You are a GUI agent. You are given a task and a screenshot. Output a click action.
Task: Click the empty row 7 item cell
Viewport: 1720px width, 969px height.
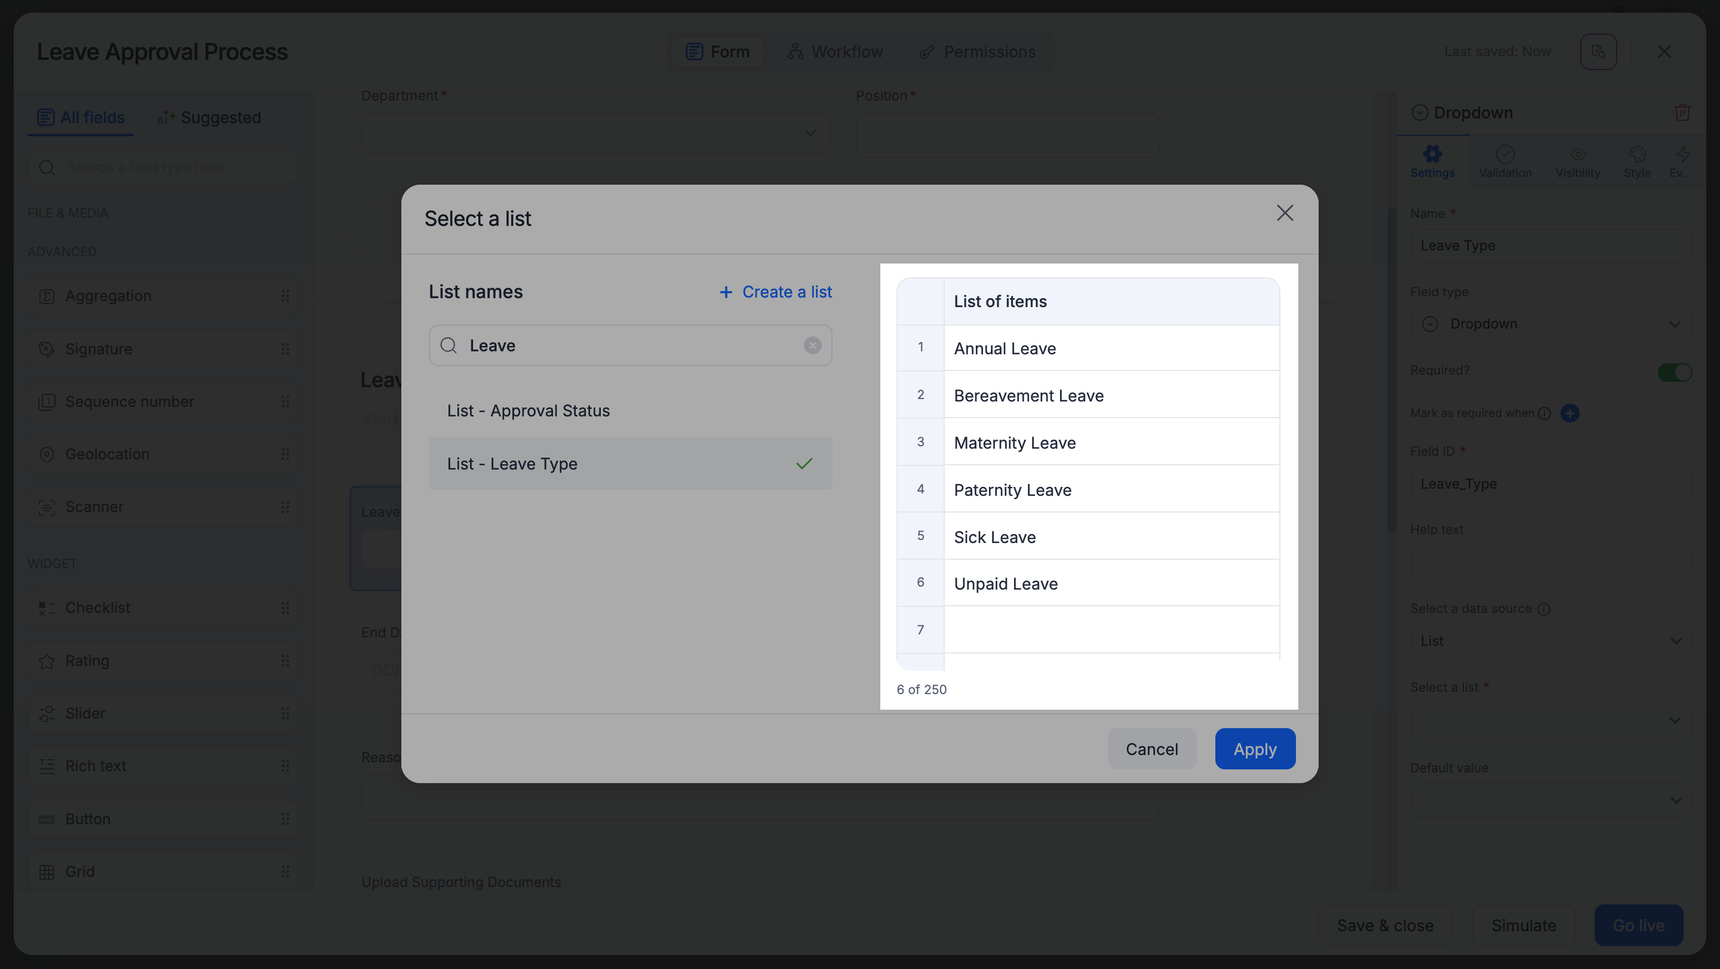1112,630
